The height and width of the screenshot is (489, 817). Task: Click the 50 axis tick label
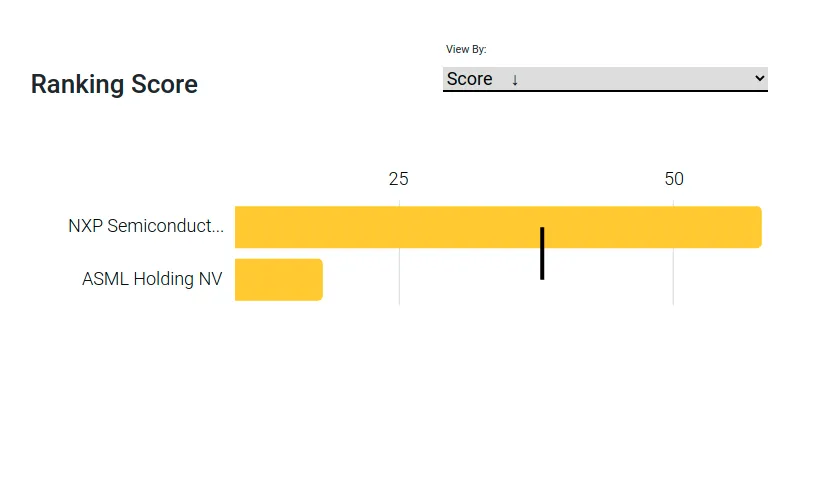[674, 179]
